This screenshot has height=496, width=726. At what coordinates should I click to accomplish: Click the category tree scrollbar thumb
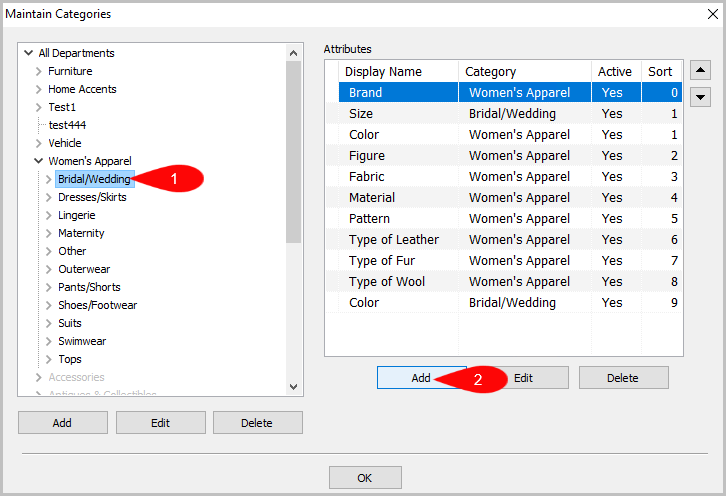(x=293, y=152)
